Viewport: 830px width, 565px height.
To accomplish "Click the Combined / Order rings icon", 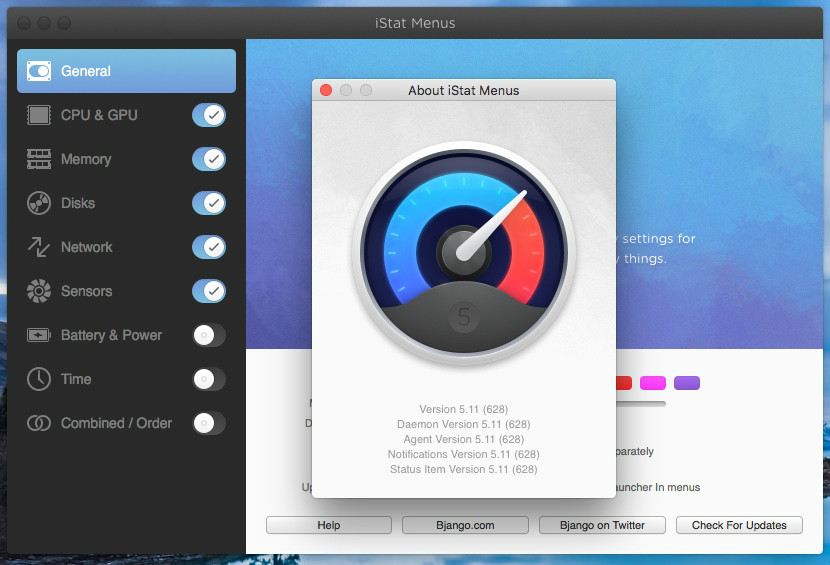I will click(39, 423).
